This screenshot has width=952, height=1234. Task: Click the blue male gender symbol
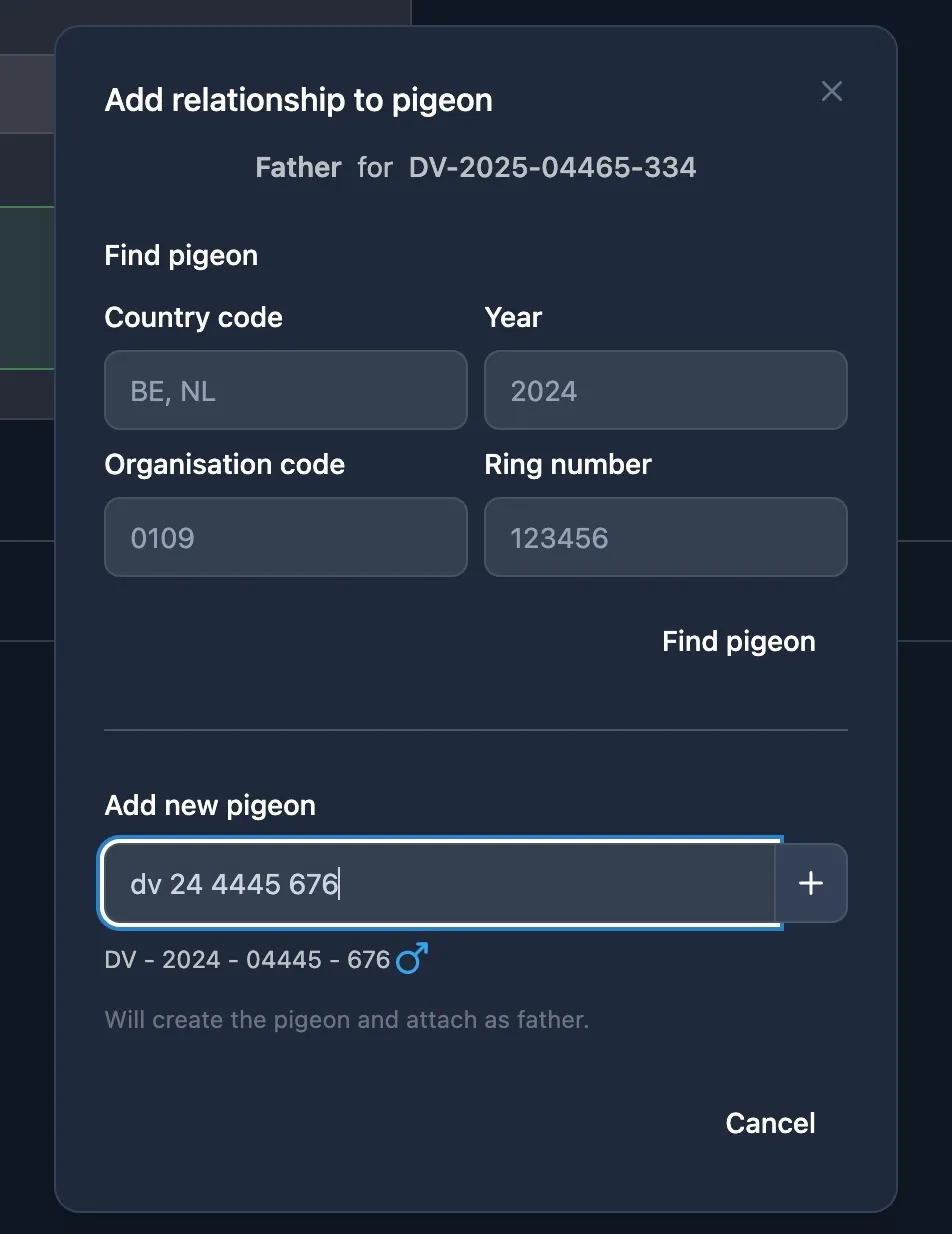[412, 959]
